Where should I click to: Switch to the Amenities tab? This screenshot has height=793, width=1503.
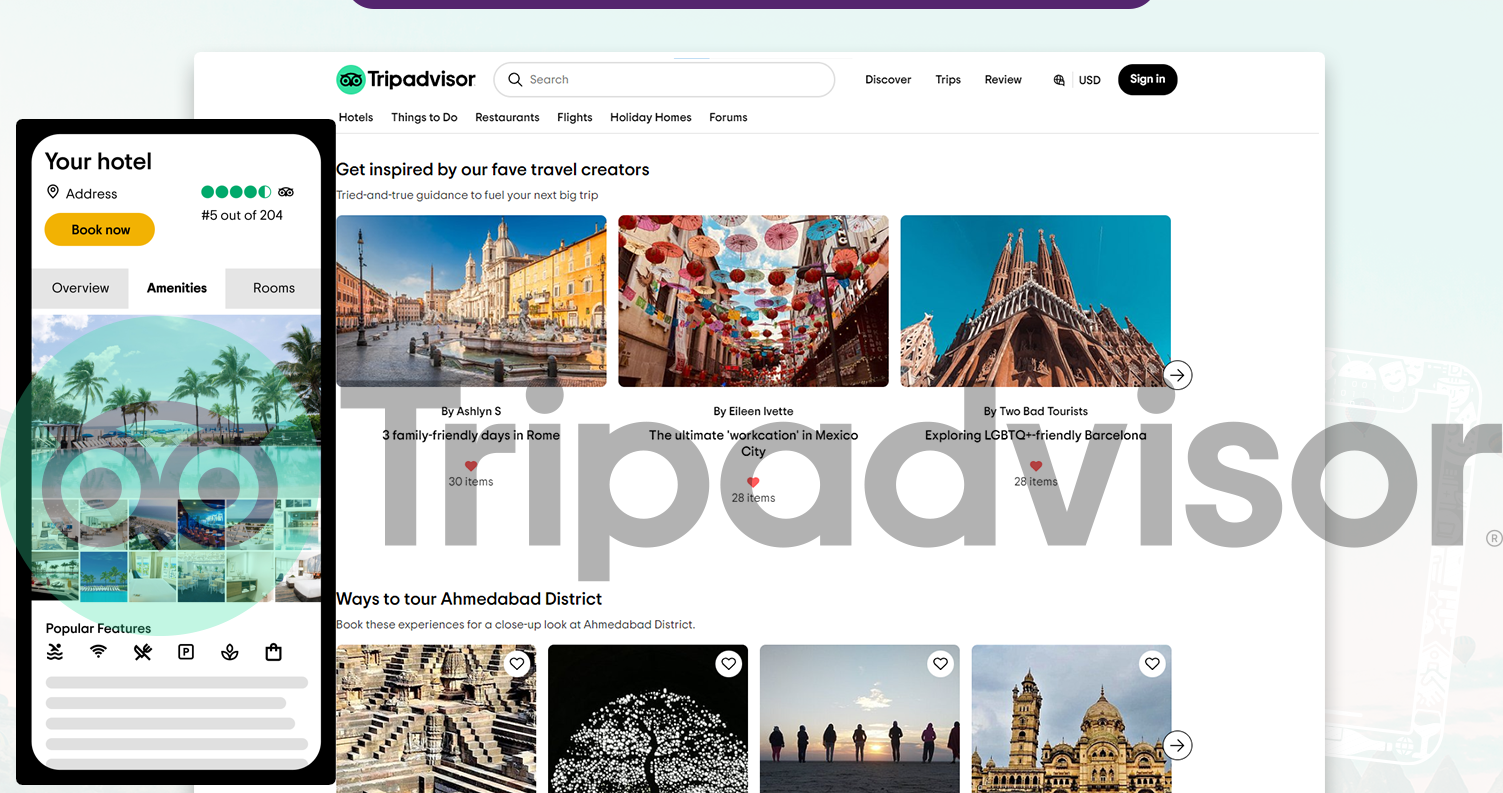coord(176,288)
